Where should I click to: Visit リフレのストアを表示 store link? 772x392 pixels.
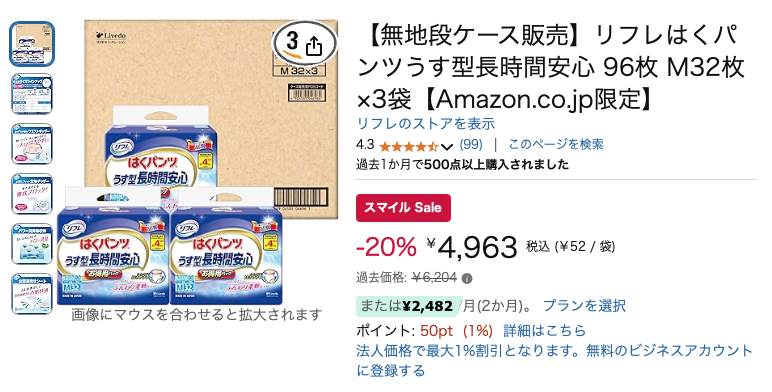coord(425,124)
